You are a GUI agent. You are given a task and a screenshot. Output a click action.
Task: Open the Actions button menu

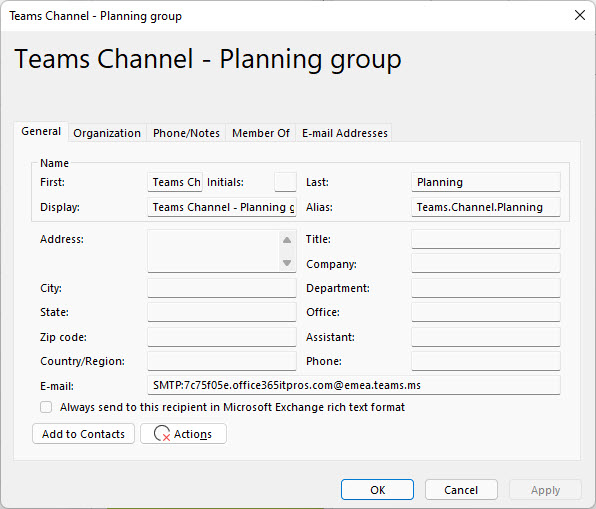[x=183, y=434]
